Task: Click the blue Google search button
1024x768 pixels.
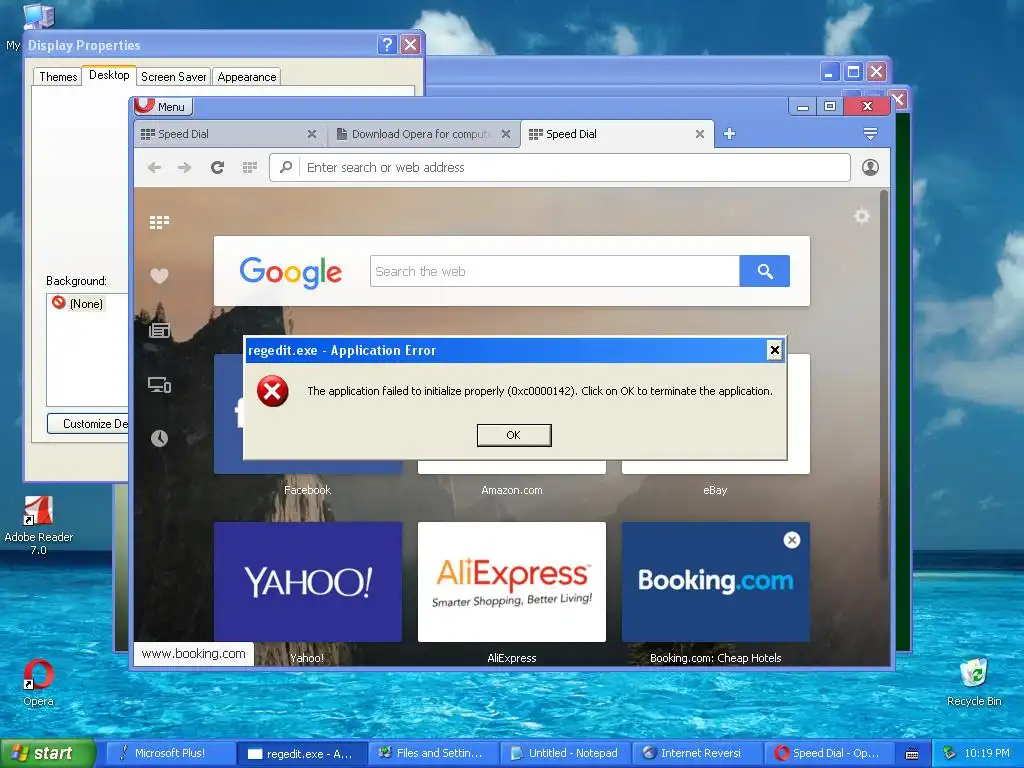Action: click(x=765, y=271)
